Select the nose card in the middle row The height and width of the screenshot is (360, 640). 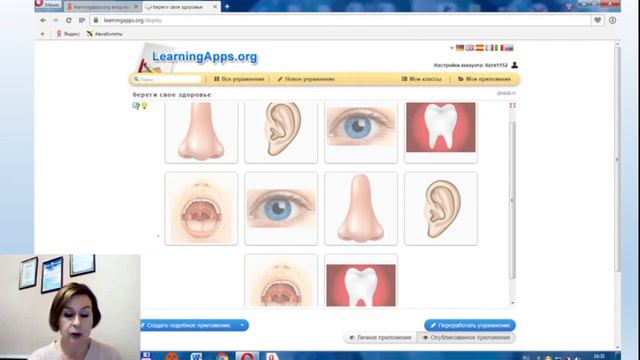coord(361,209)
